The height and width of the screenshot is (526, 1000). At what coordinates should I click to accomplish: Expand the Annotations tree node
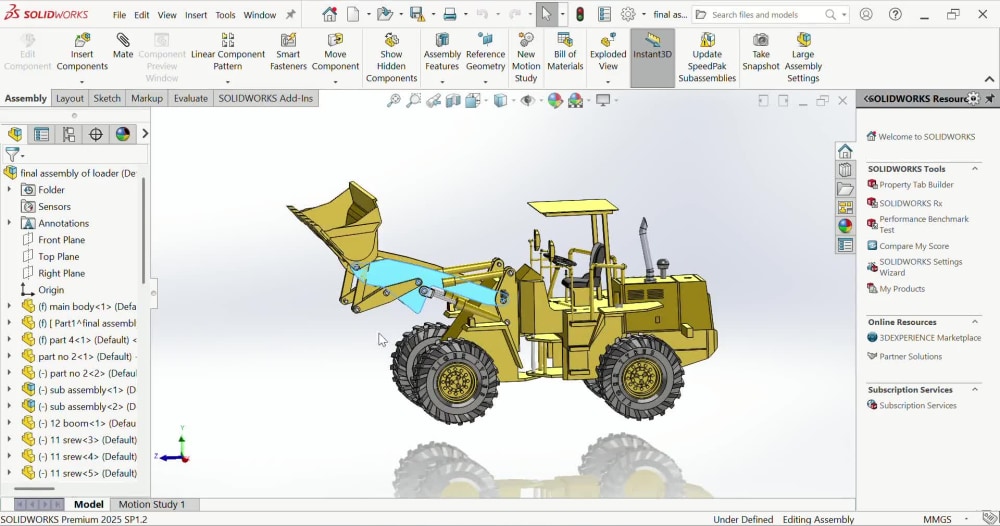(9, 223)
